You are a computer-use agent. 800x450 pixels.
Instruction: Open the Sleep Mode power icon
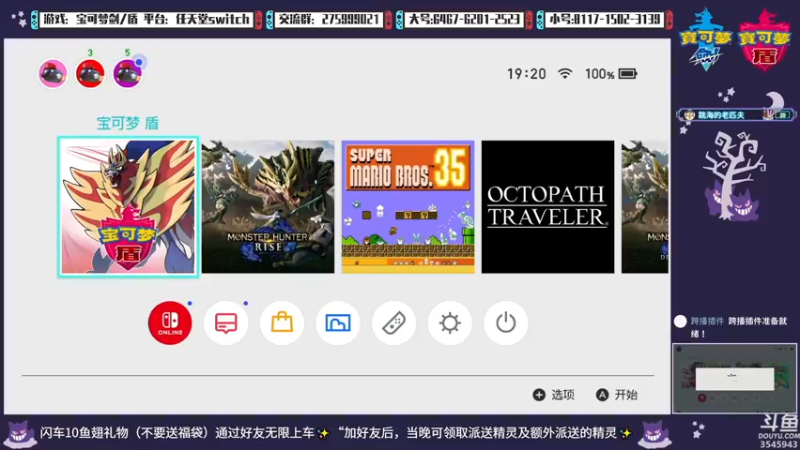[506, 323]
